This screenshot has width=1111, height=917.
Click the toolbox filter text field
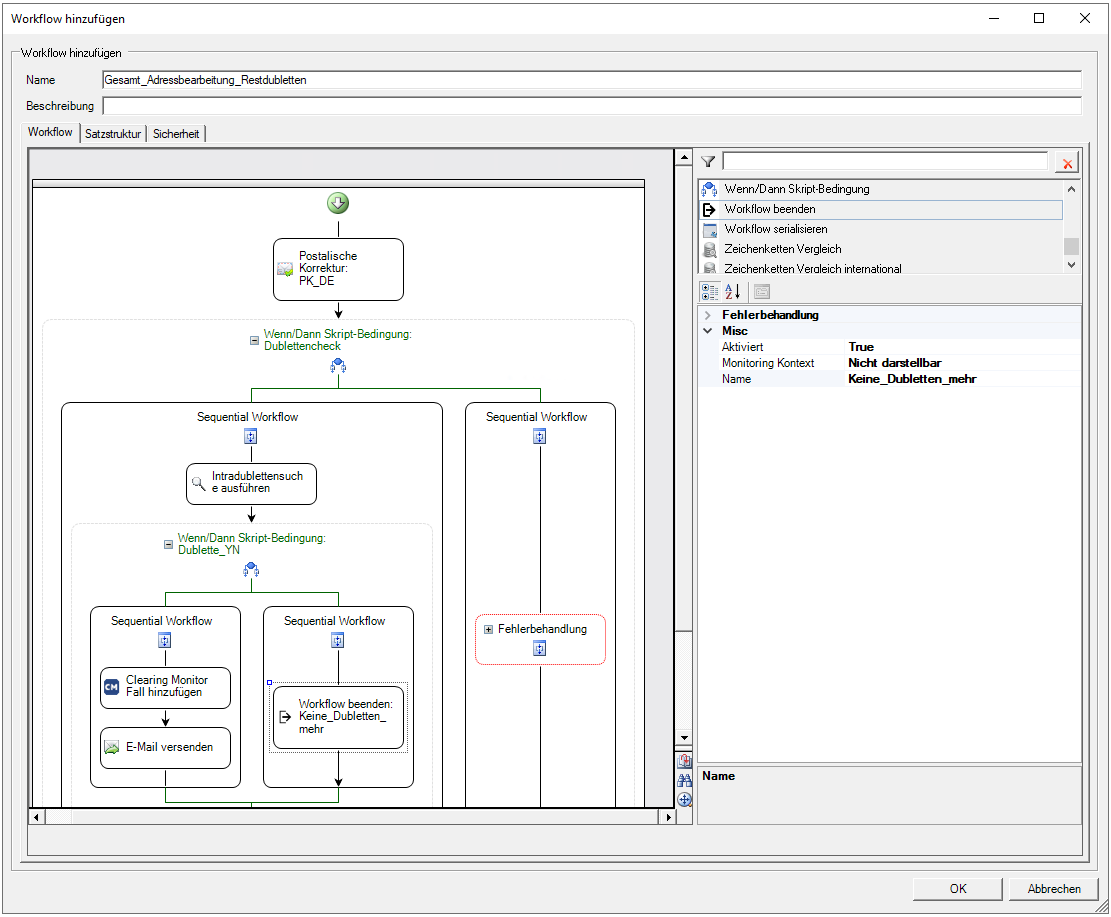pos(885,162)
